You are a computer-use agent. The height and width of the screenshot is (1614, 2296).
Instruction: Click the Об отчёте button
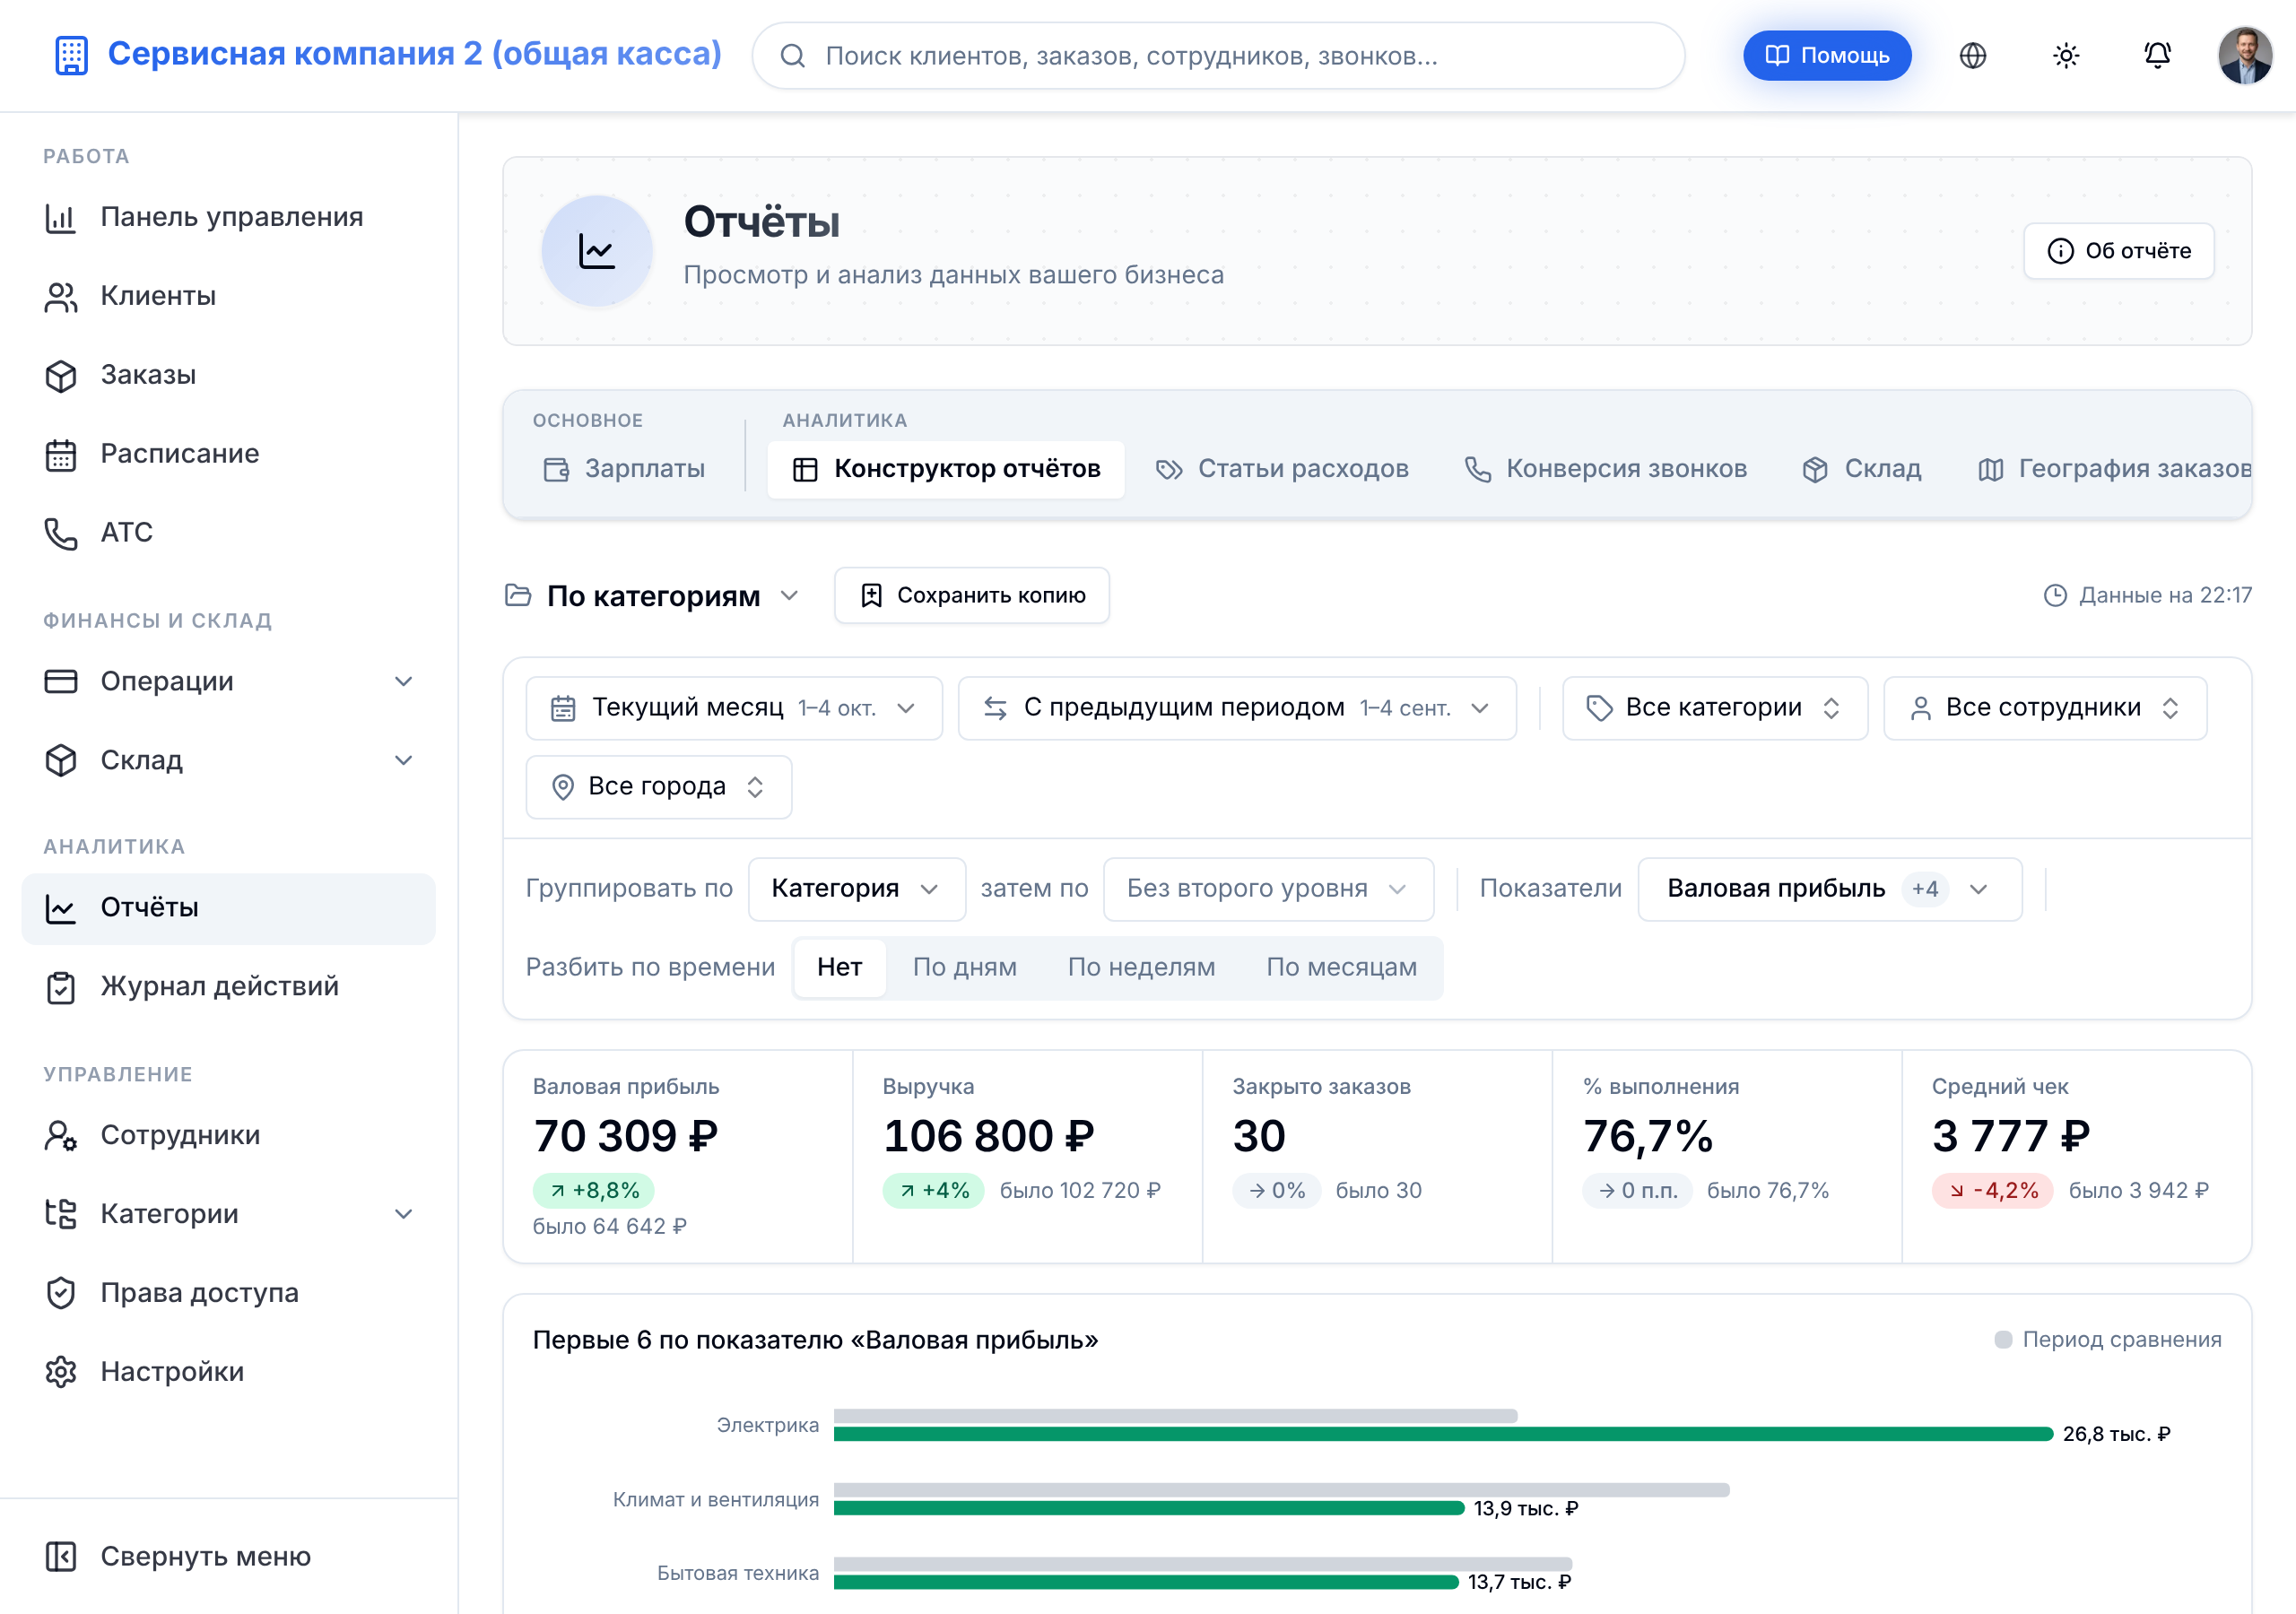pyautogui.click(x=2118, y=251)
